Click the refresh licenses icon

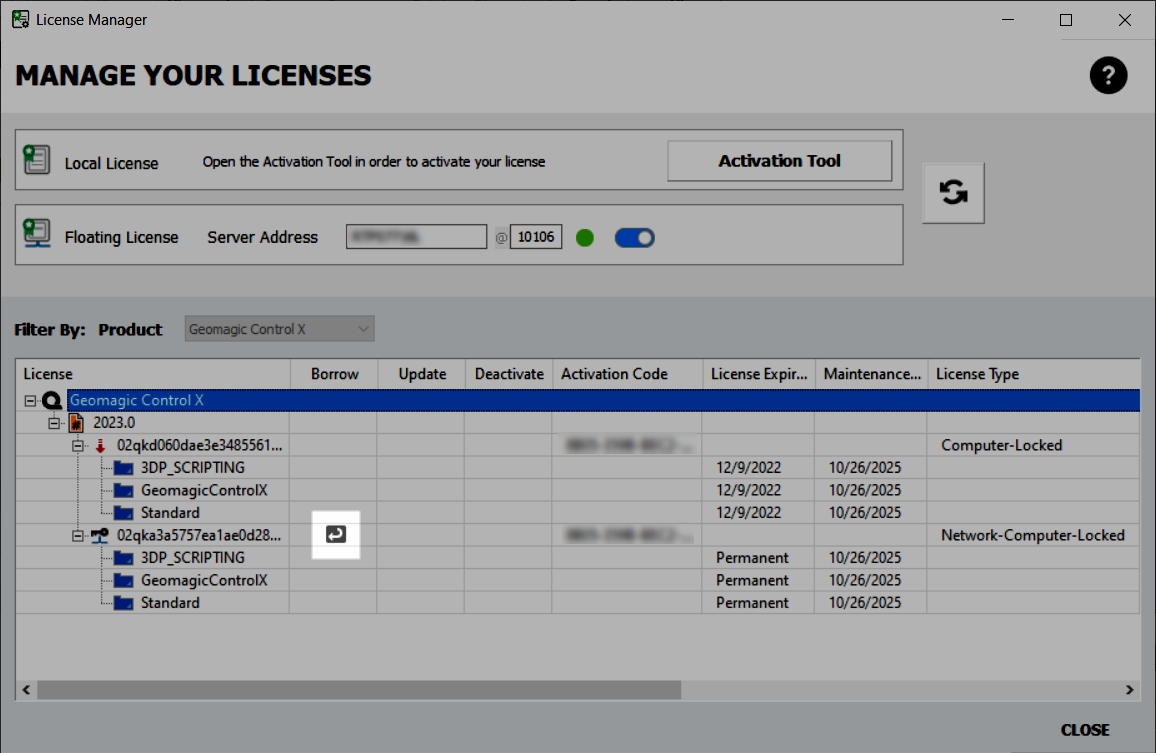tap(952, 192)
